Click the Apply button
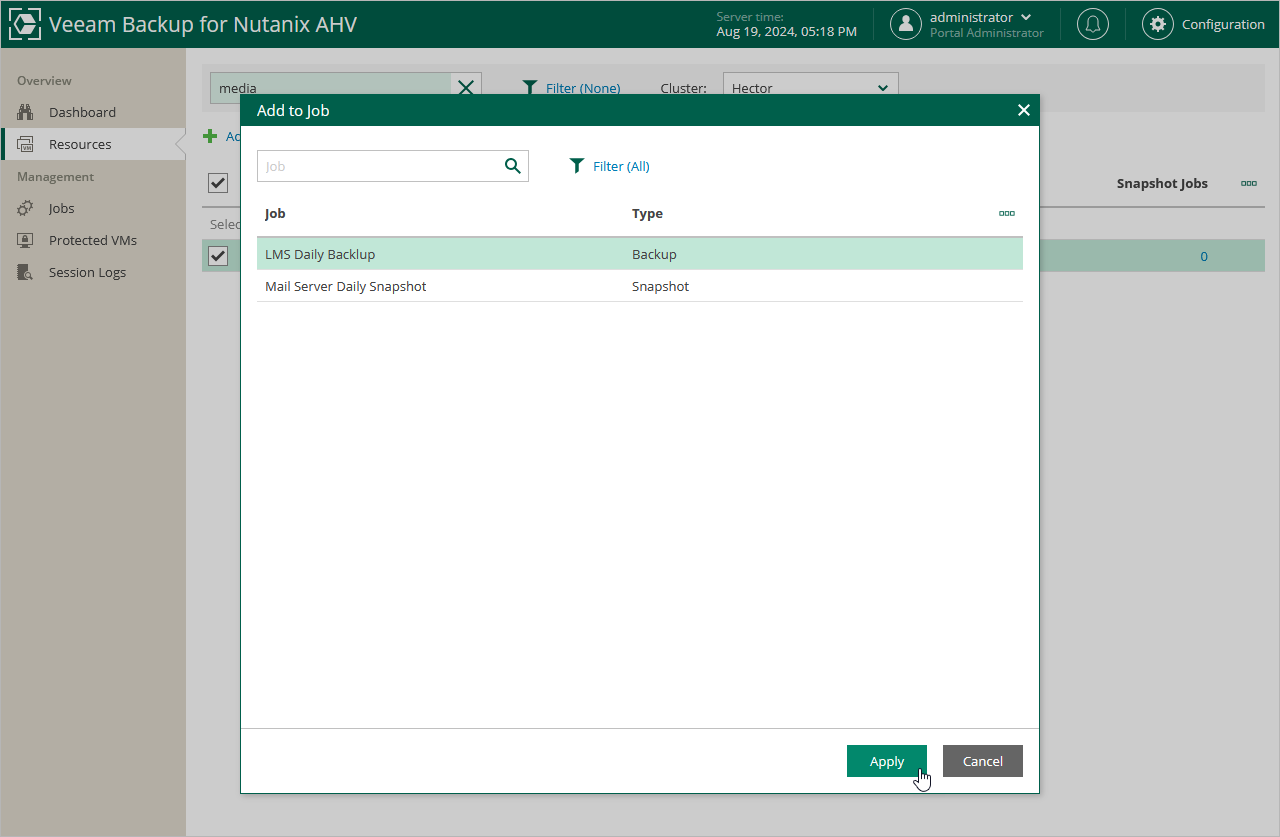 click(887, 761)
